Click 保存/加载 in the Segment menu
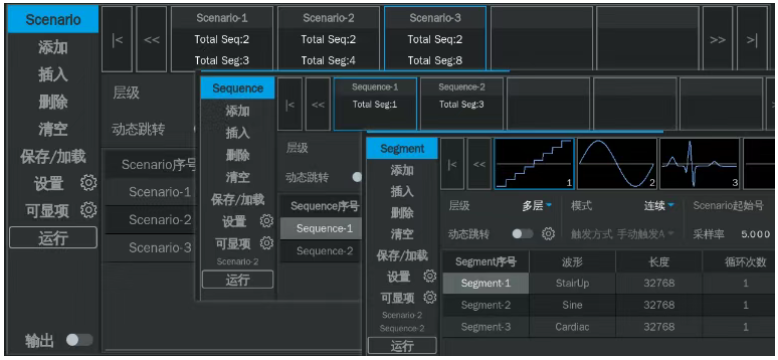Viewport: 778px width, 360px height. click(x=402, y=255)
